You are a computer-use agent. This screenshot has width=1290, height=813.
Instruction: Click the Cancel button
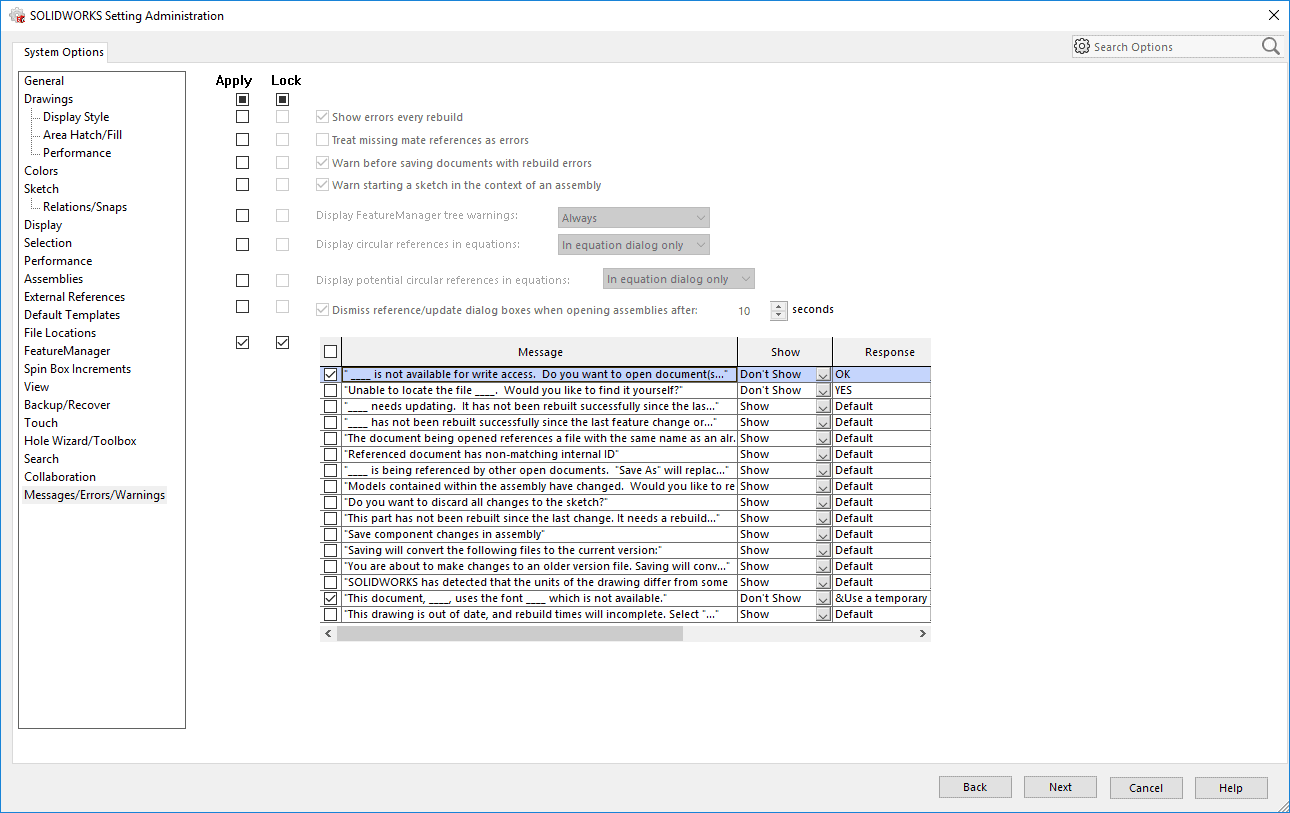[x=1146, y=787]
